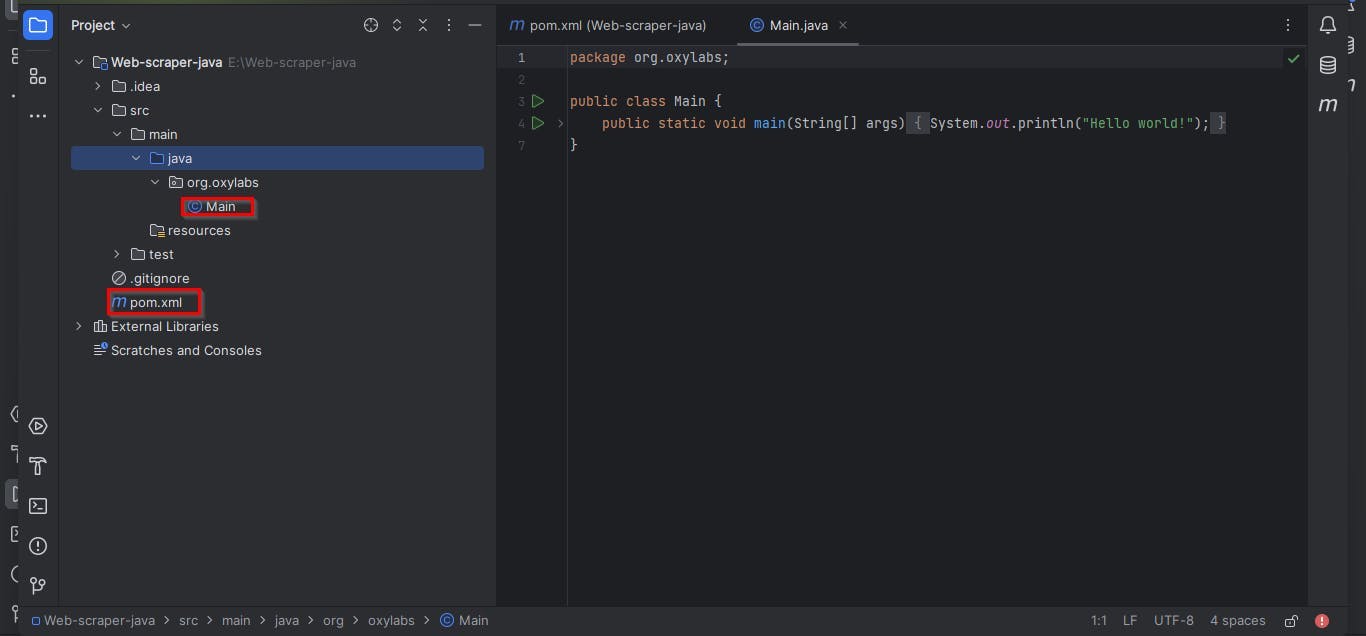Change the UTF-8 file encoding
The height and width of the screenshot is (636, 1366).
[x=1174, y=621]
